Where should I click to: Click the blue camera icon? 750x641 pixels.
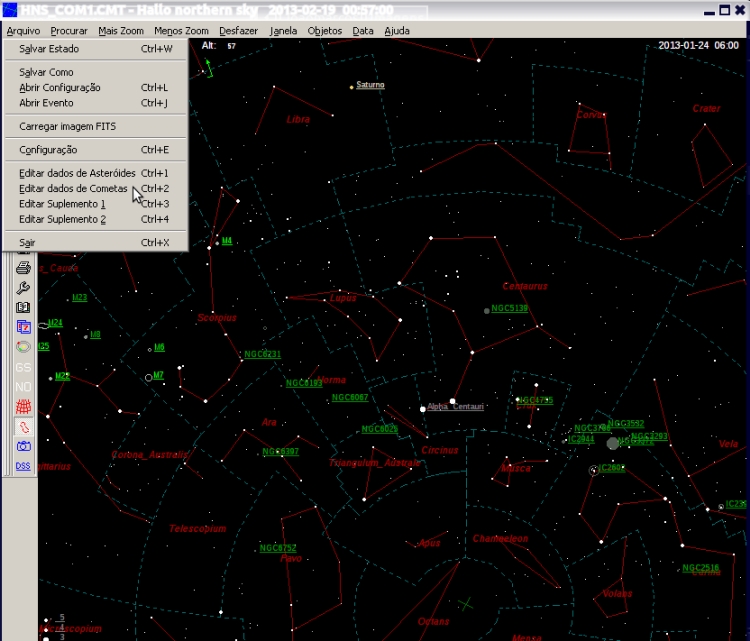pyautogui.click(x=23, y=446)
